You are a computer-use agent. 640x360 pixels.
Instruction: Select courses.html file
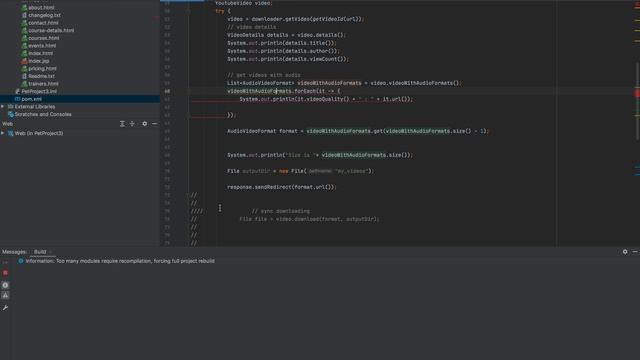[x=44, y=38]
